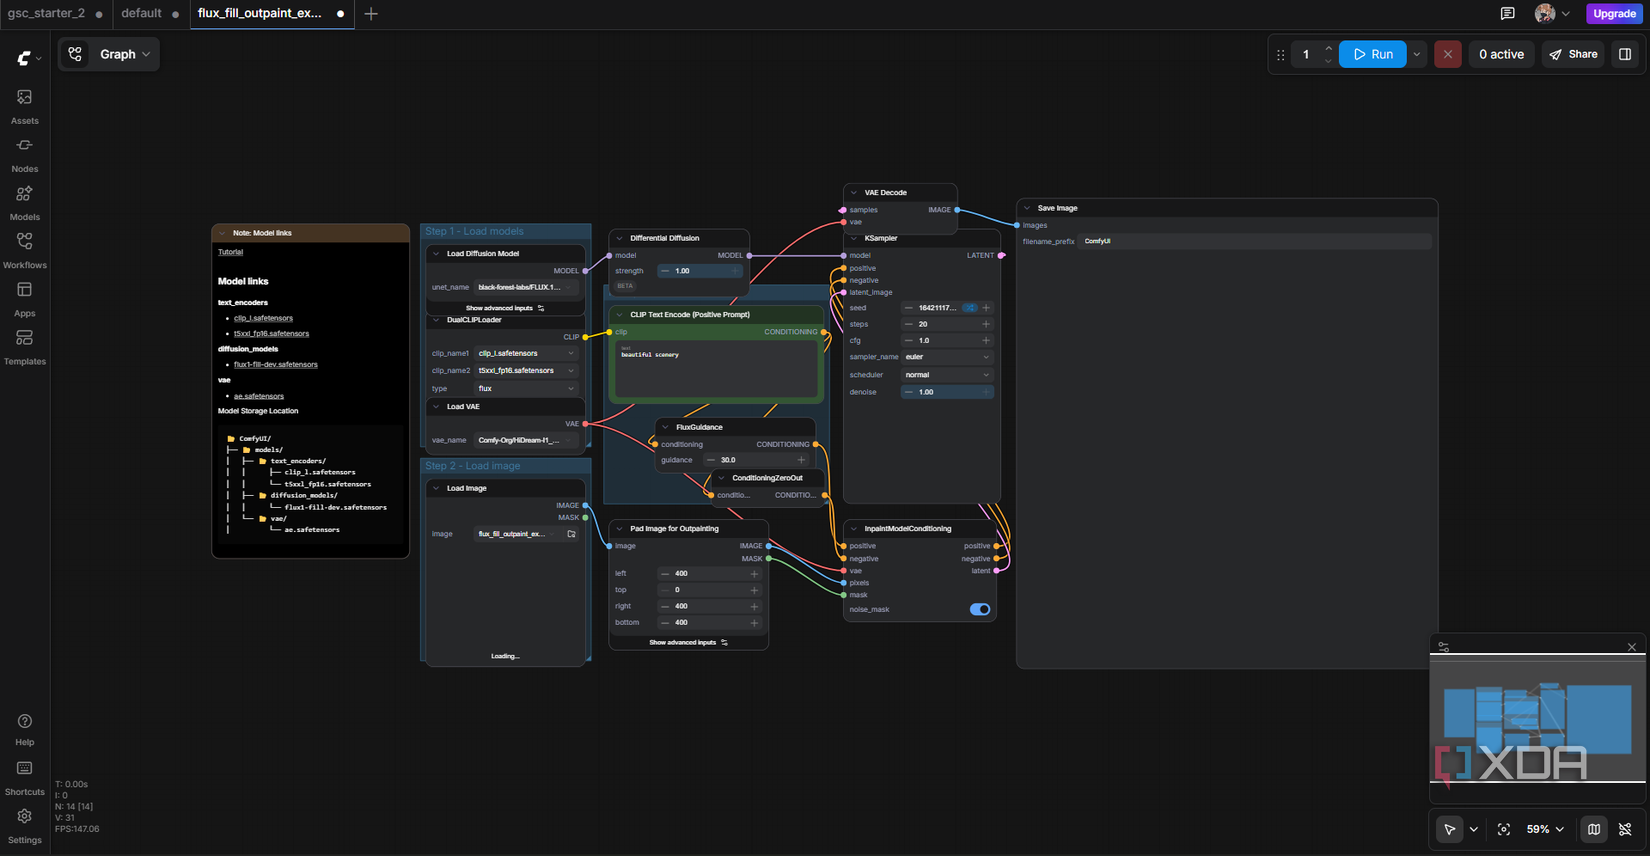Collapse the VAE Decode node
This screenshot has width=1650, height=856.
[x=854, y=193]
